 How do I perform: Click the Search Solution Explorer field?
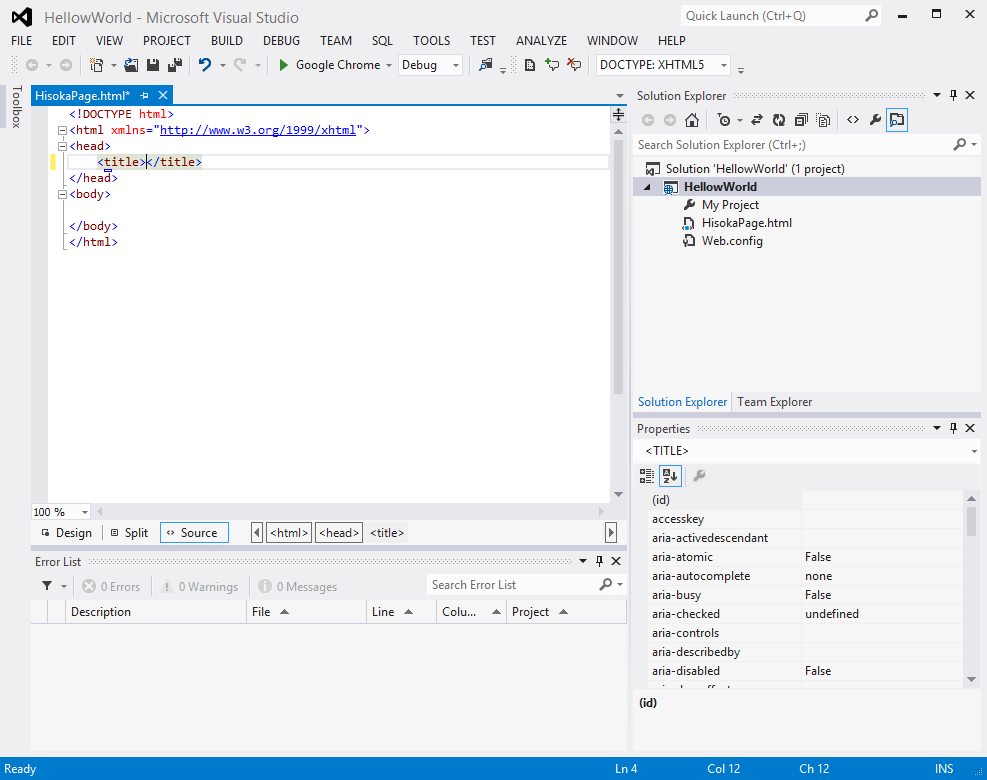coord(807,145)
